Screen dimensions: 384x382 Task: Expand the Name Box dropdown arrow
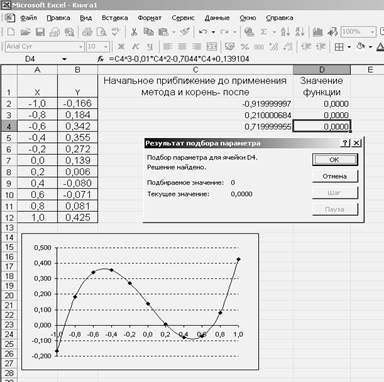[x=64, y=59]
